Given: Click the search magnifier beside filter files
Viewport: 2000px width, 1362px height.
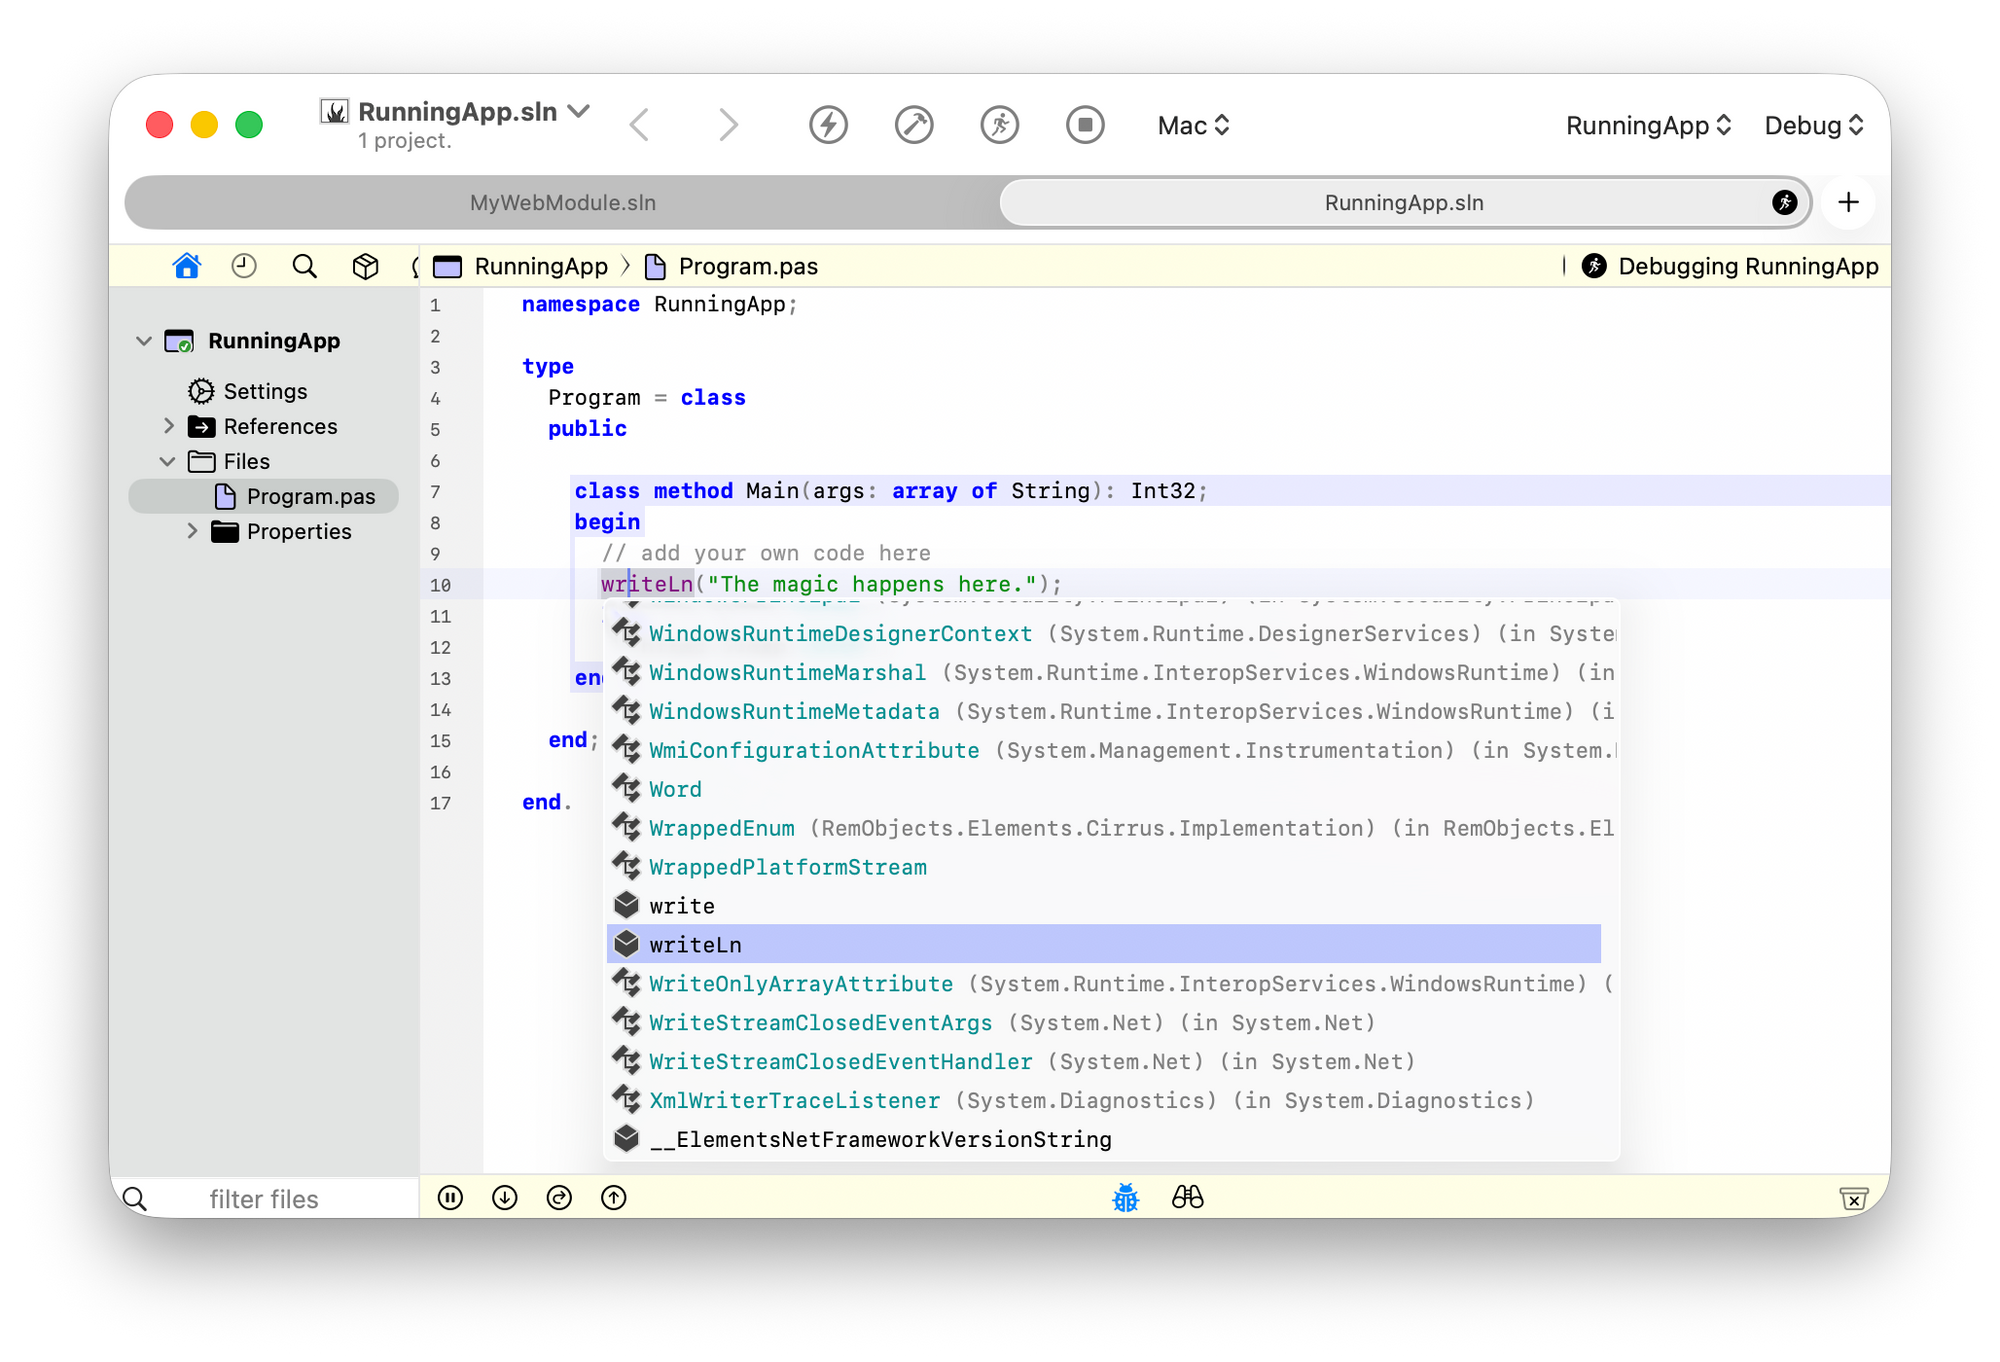Looking at the screenshot, I should click(x=135, y=1199).
